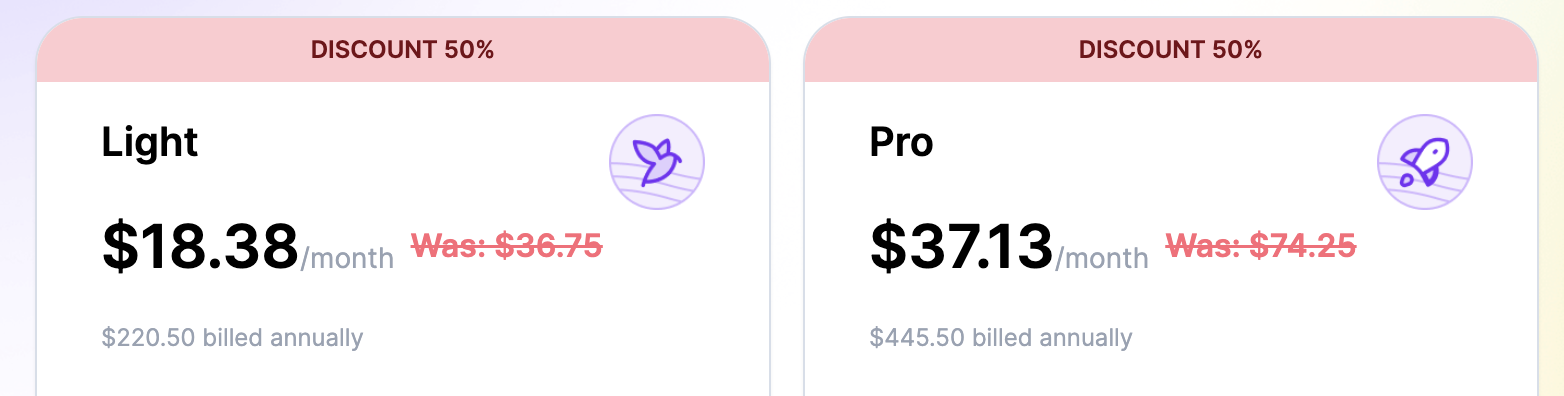
Task: Click the pink header of the right card
Action: (1171, 49)
